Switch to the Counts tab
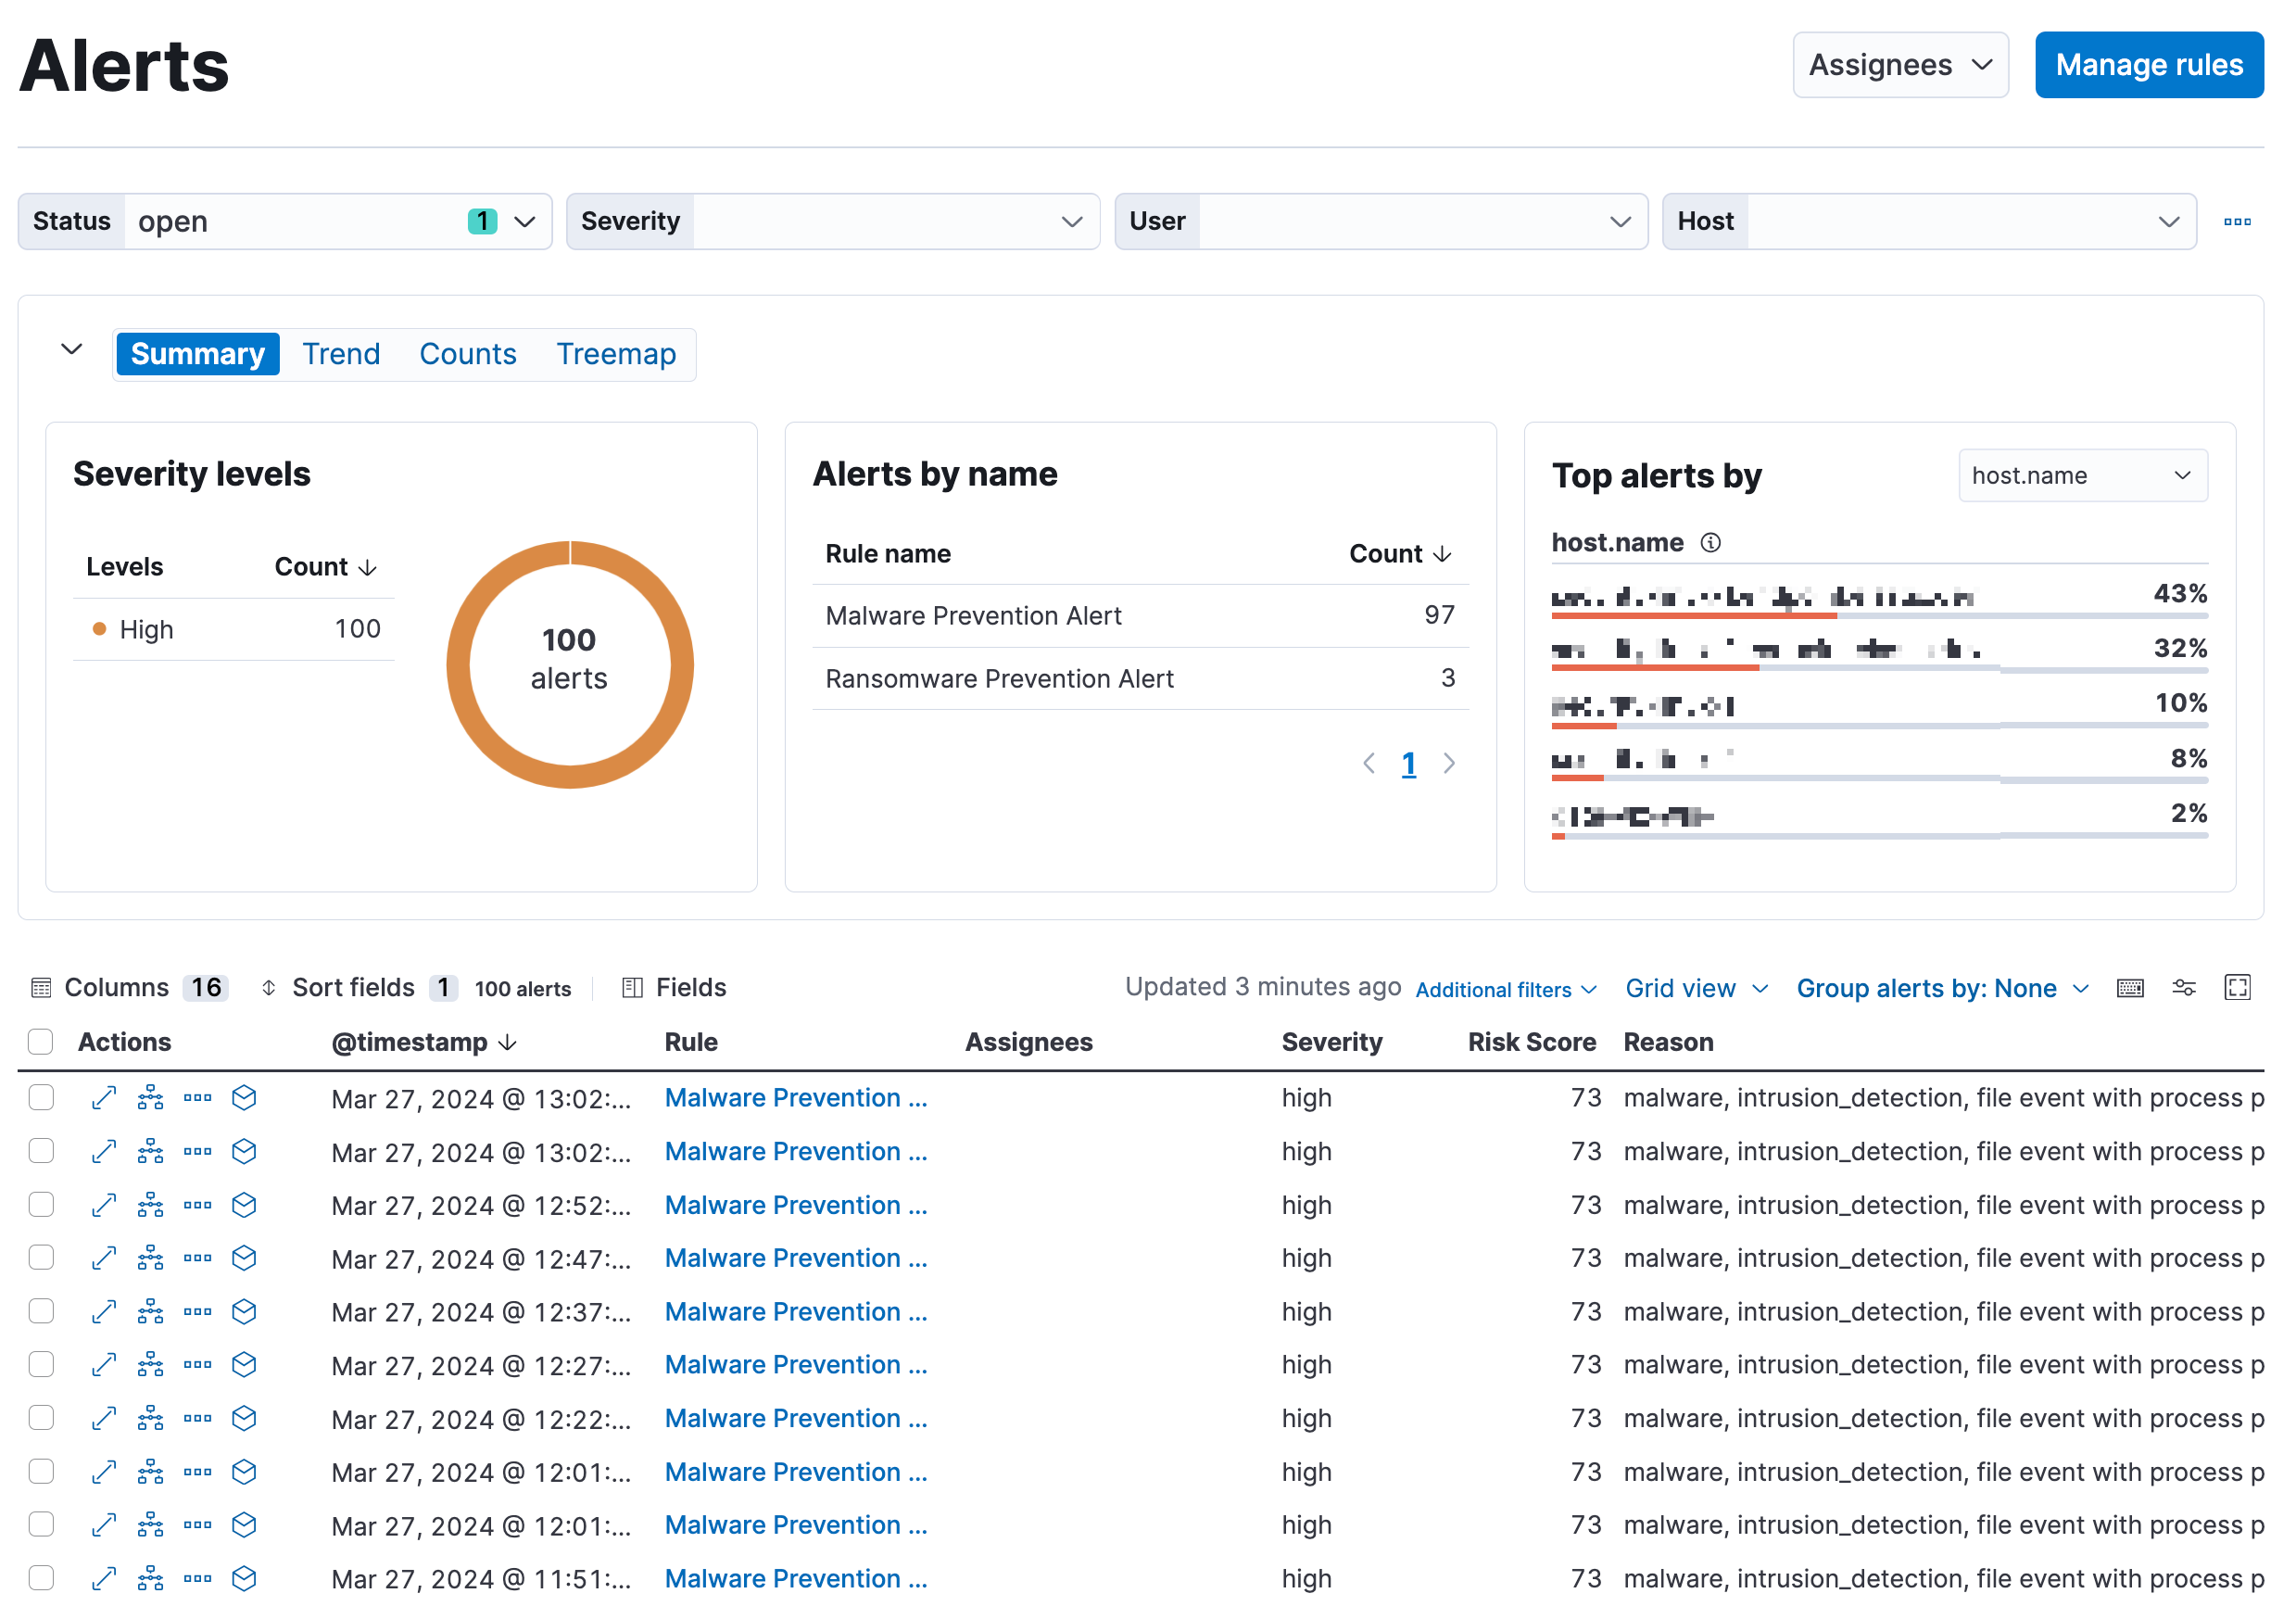The height and width of the screenshot is (1606, 2296). pyautogui.click(x=468, y=354)
